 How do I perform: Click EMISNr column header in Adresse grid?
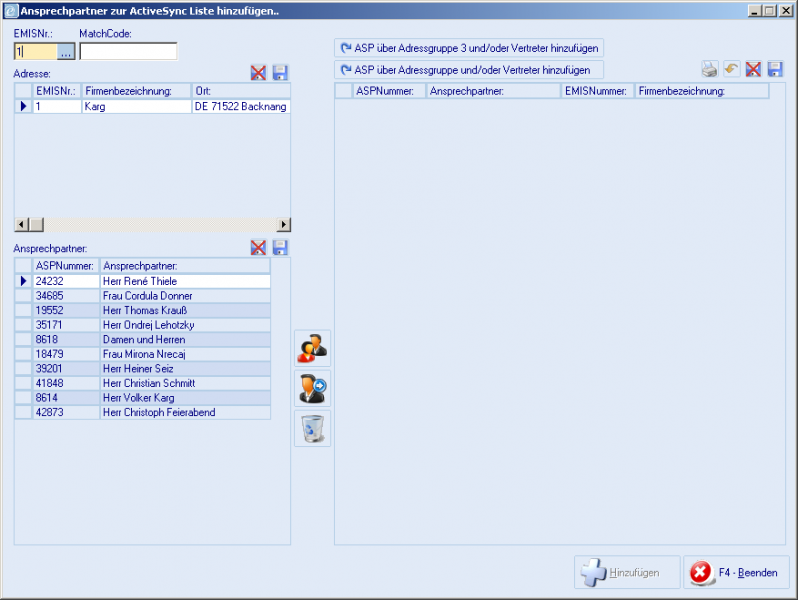point(56,91)
